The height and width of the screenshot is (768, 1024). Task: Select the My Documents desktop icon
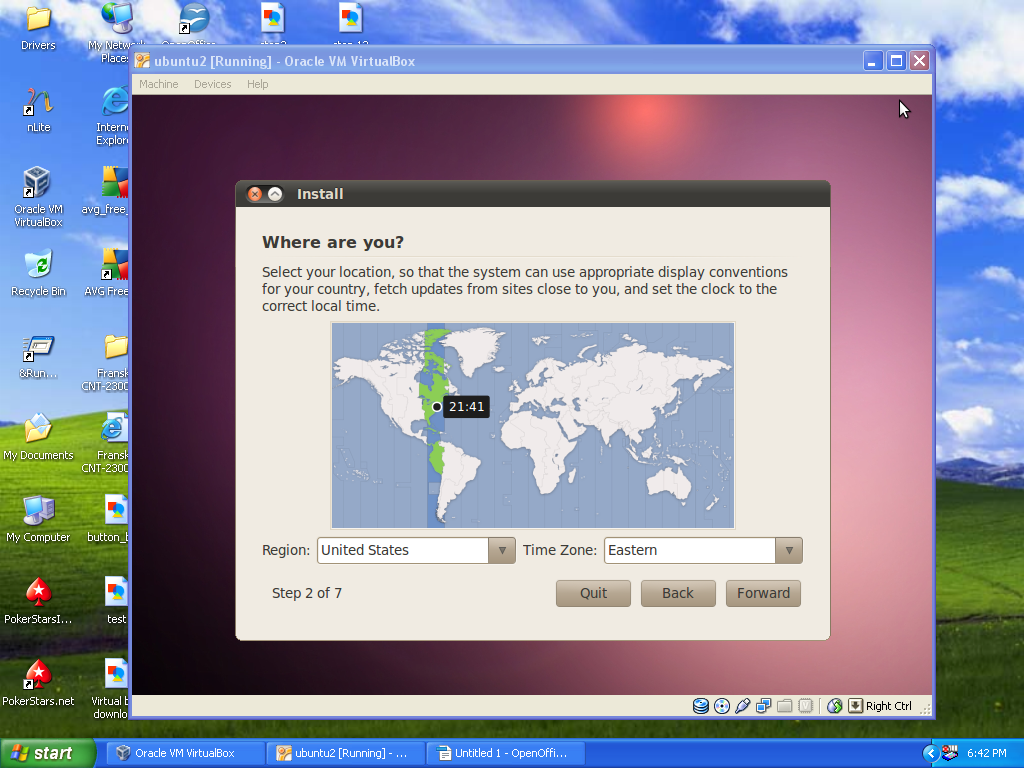coord(38,438)
